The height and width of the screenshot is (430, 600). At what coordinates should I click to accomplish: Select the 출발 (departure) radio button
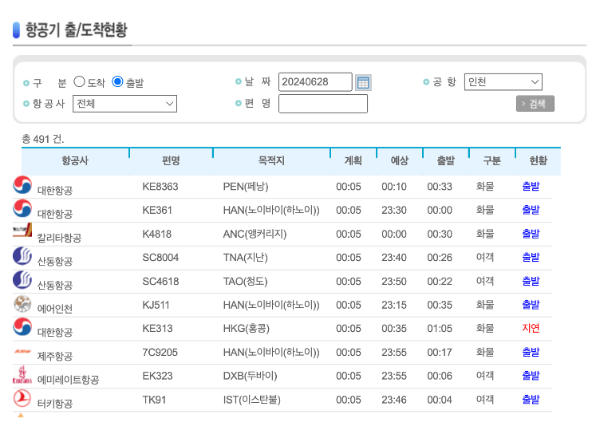click(117, 81)
